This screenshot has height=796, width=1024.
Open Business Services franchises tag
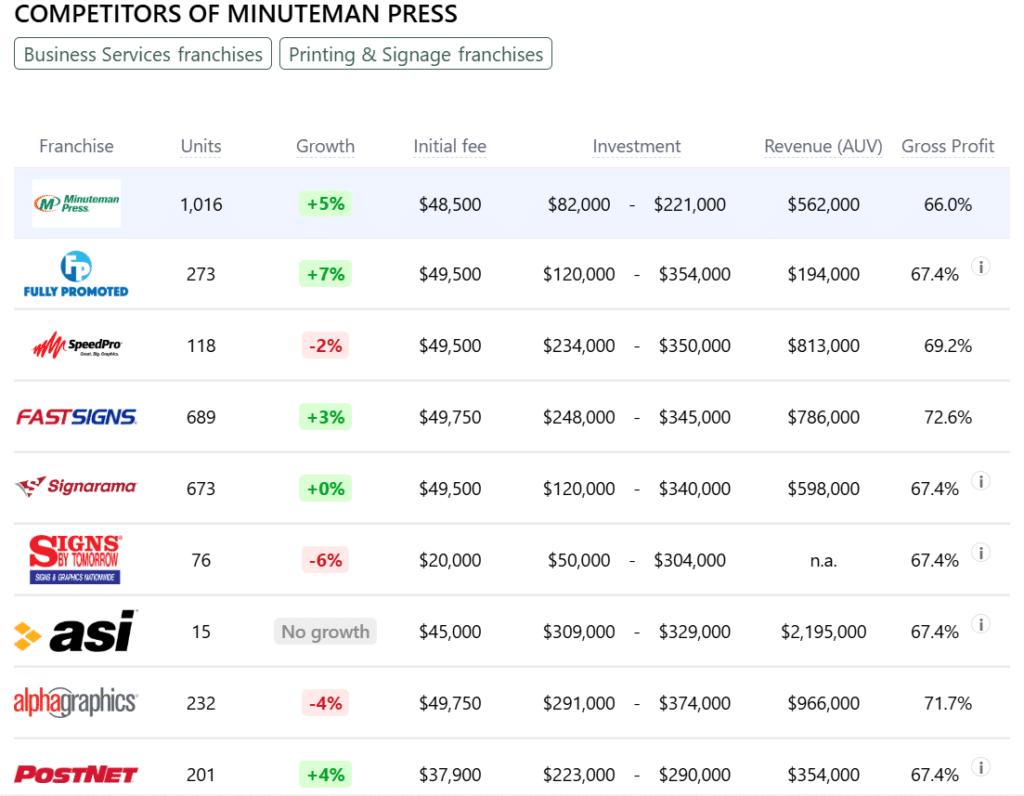[x=143, y=54]
